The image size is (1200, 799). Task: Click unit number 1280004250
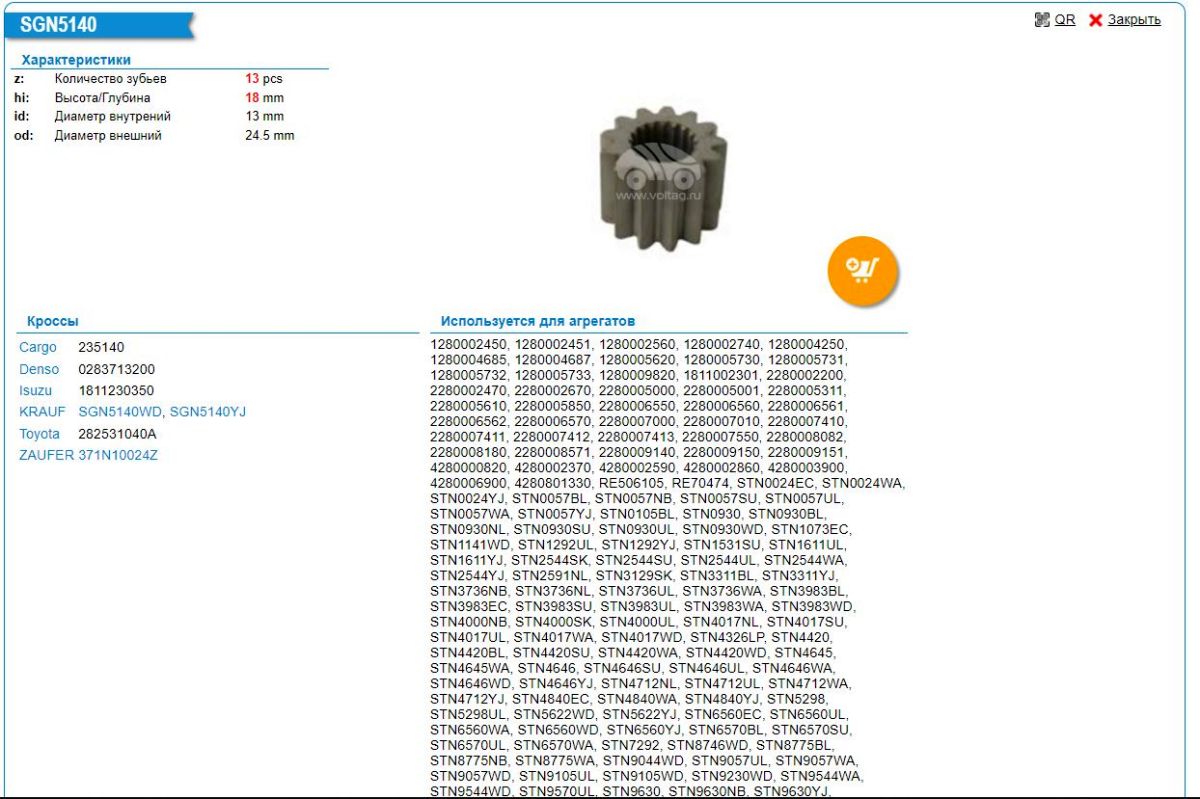(807, 344)
